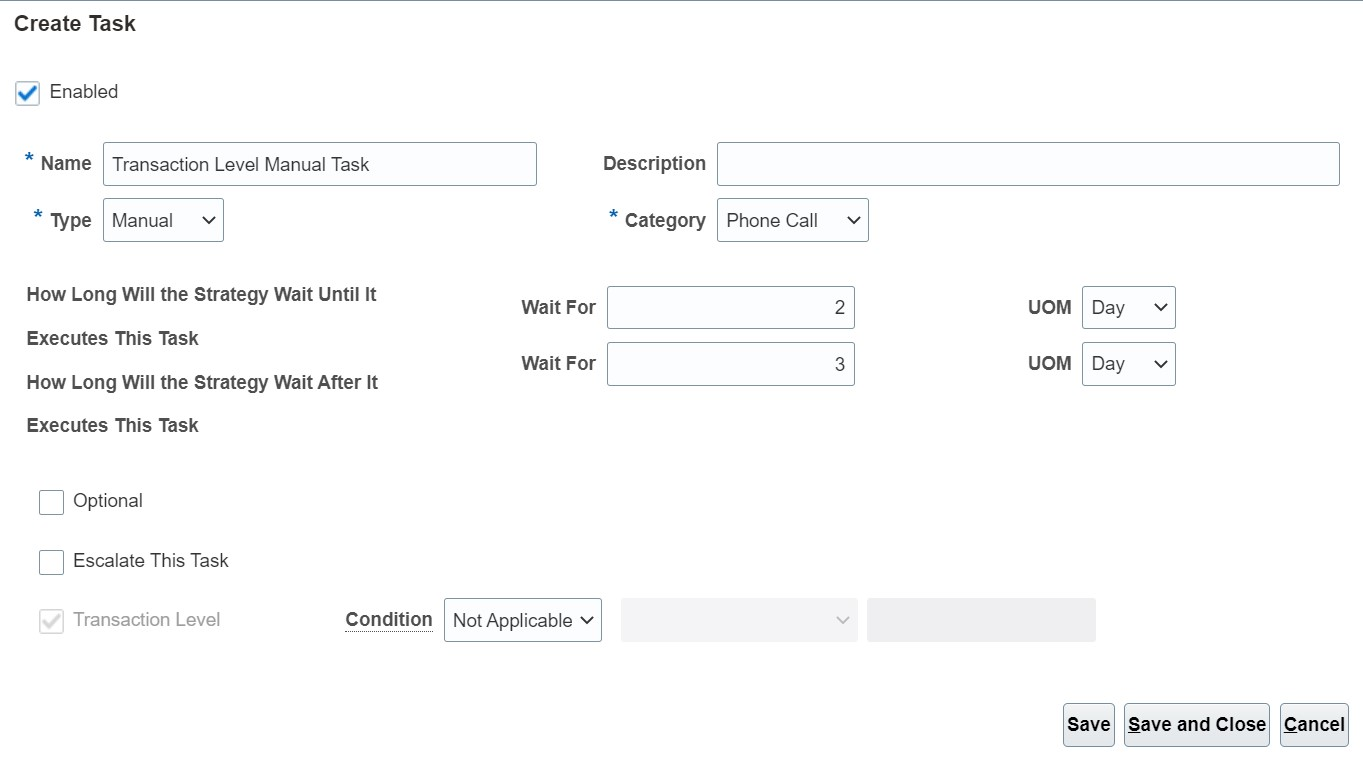The image size is (1363, 762).
Task: Open Condition dropdown showing Not Applicable
Action: point(522,621)
